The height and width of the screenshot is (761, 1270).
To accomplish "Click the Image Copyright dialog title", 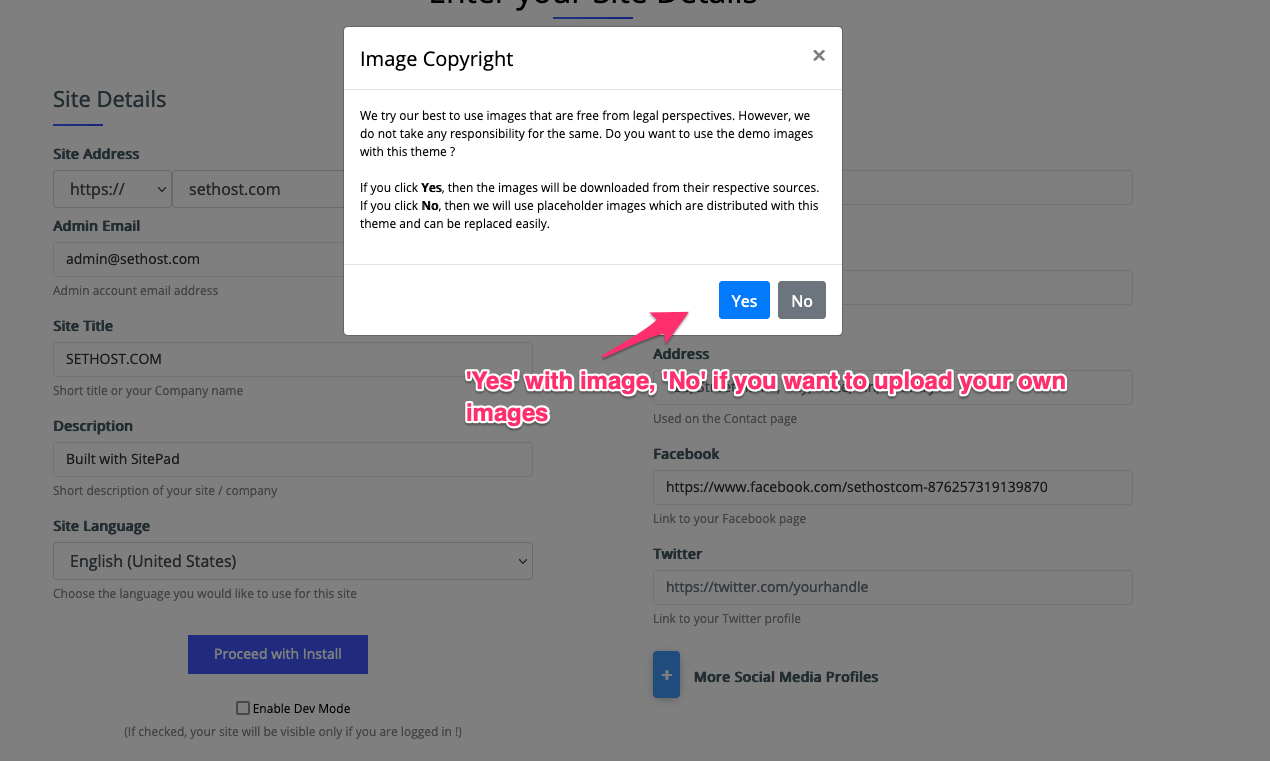I will point(436,59).
